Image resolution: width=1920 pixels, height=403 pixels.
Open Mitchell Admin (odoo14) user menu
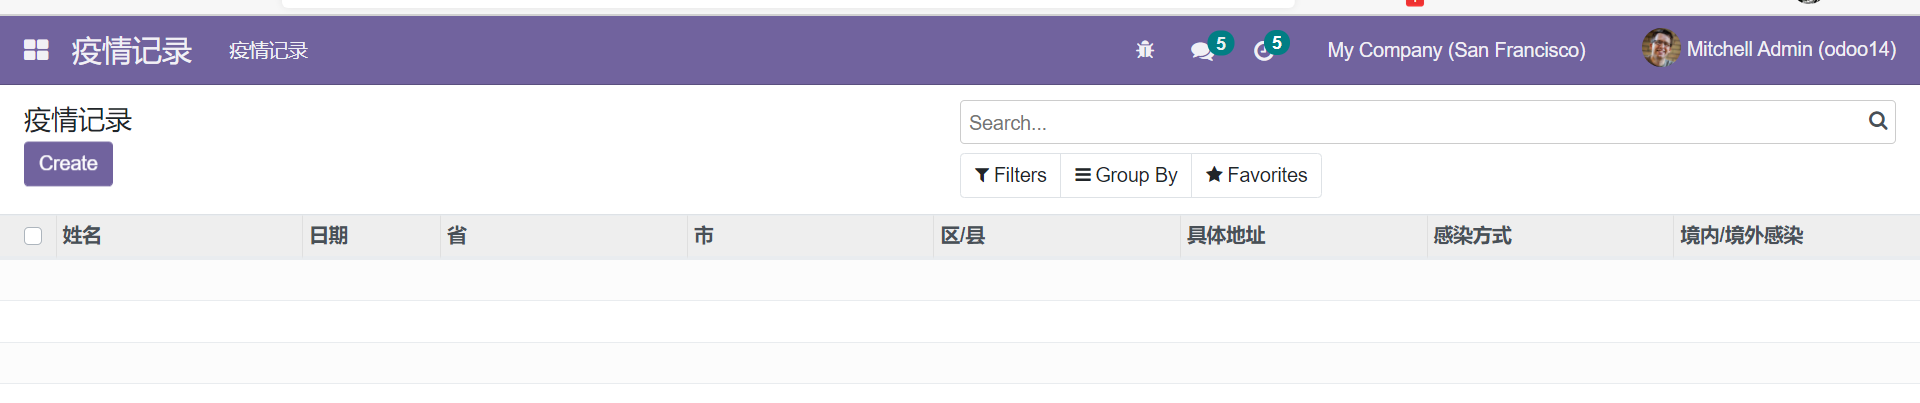tap(1790, 49)
